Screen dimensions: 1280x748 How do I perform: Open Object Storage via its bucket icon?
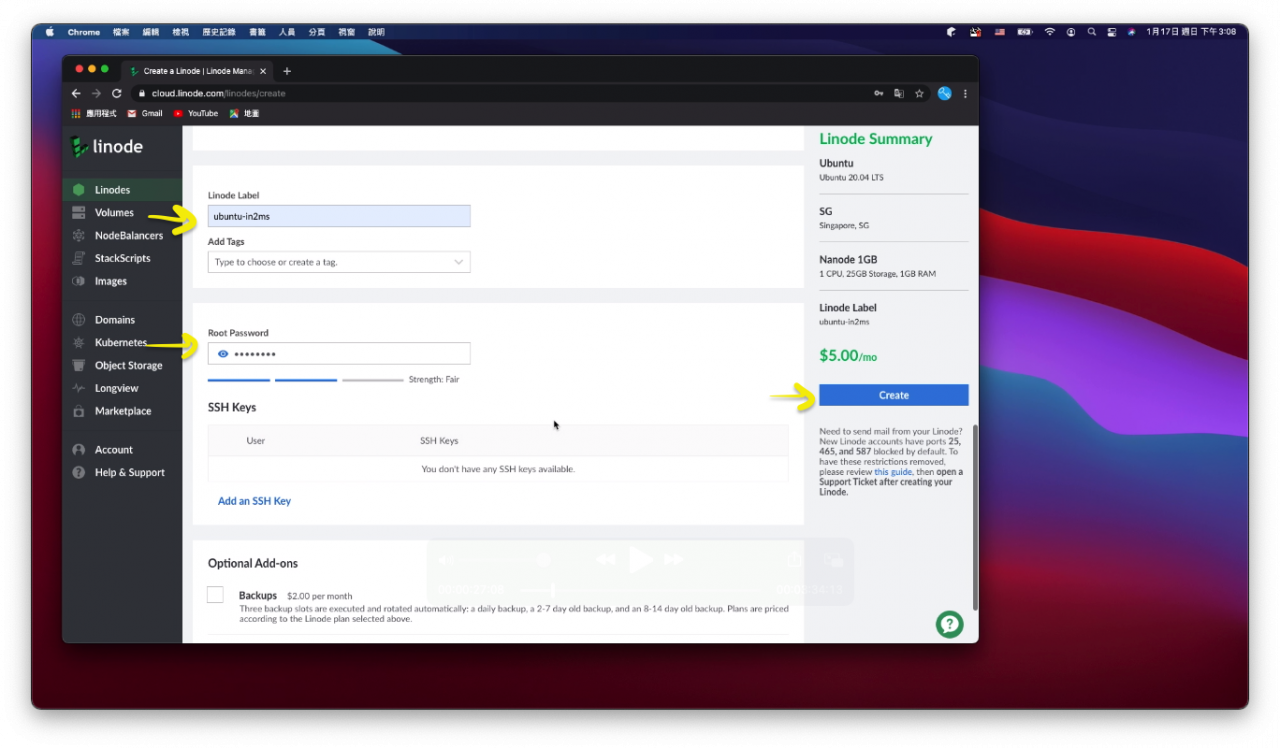(x=78, y=366)
